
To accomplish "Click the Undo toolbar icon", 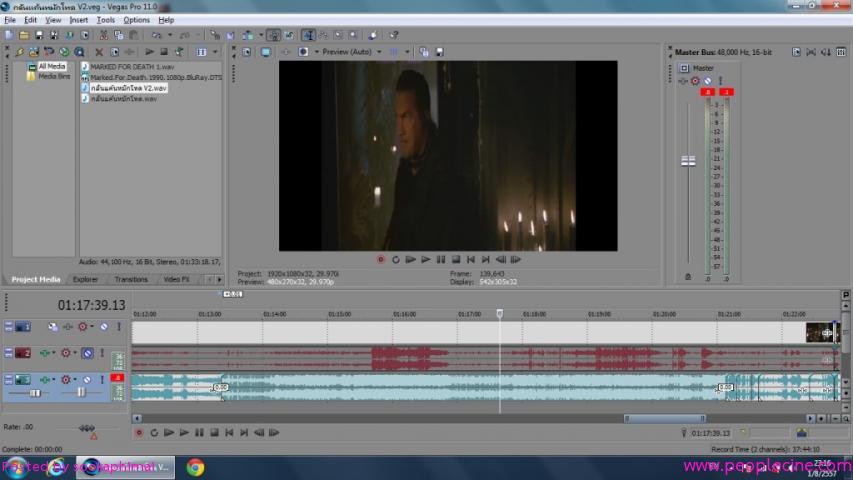I will [157, 35].
